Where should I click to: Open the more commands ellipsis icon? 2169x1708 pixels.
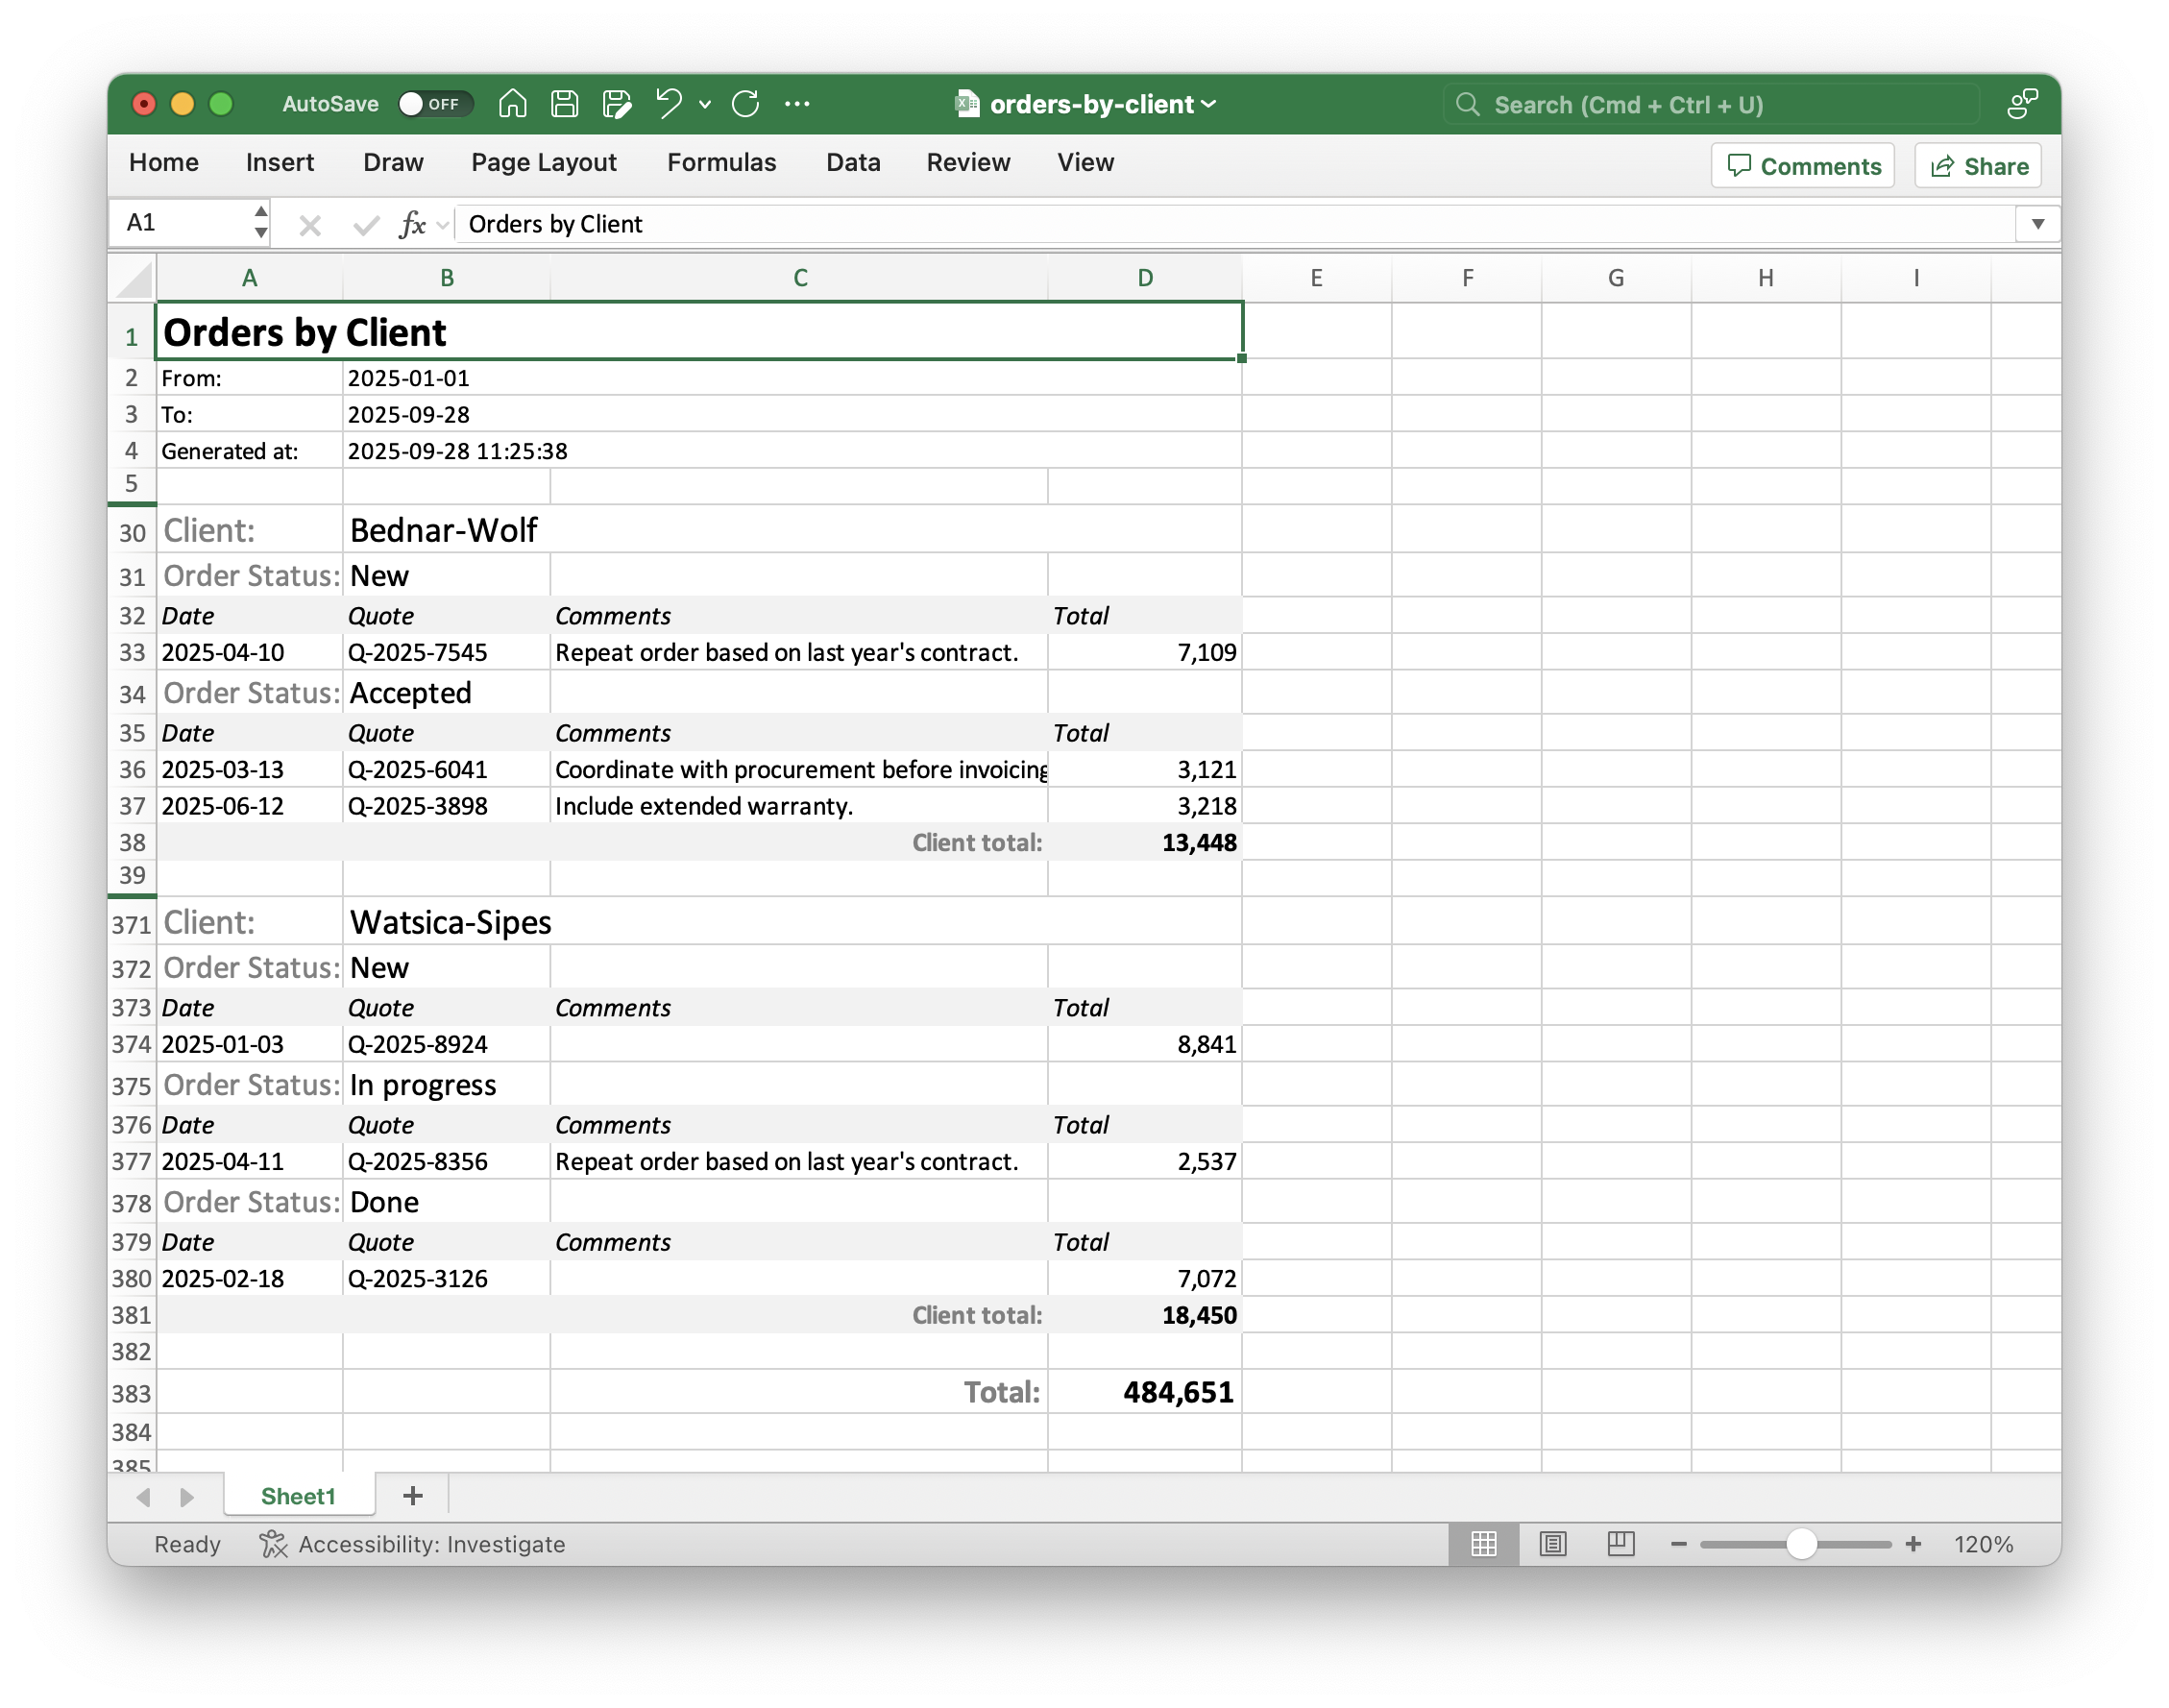(797, 104)
